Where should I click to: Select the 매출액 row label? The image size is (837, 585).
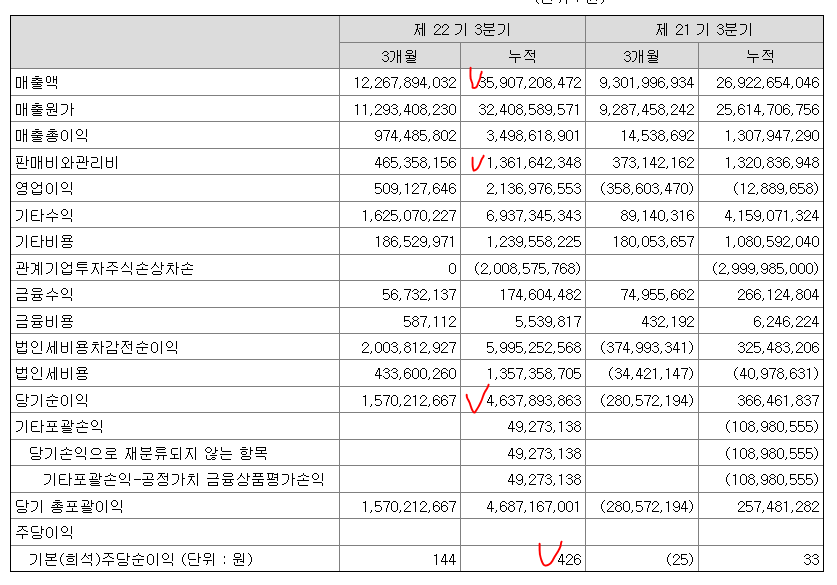click(x=37, y=83)
